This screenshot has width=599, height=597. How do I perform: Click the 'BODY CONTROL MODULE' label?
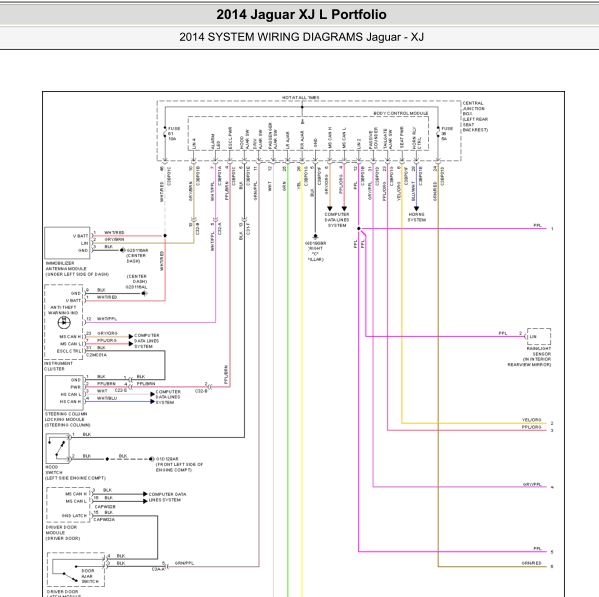pos(401,113)
